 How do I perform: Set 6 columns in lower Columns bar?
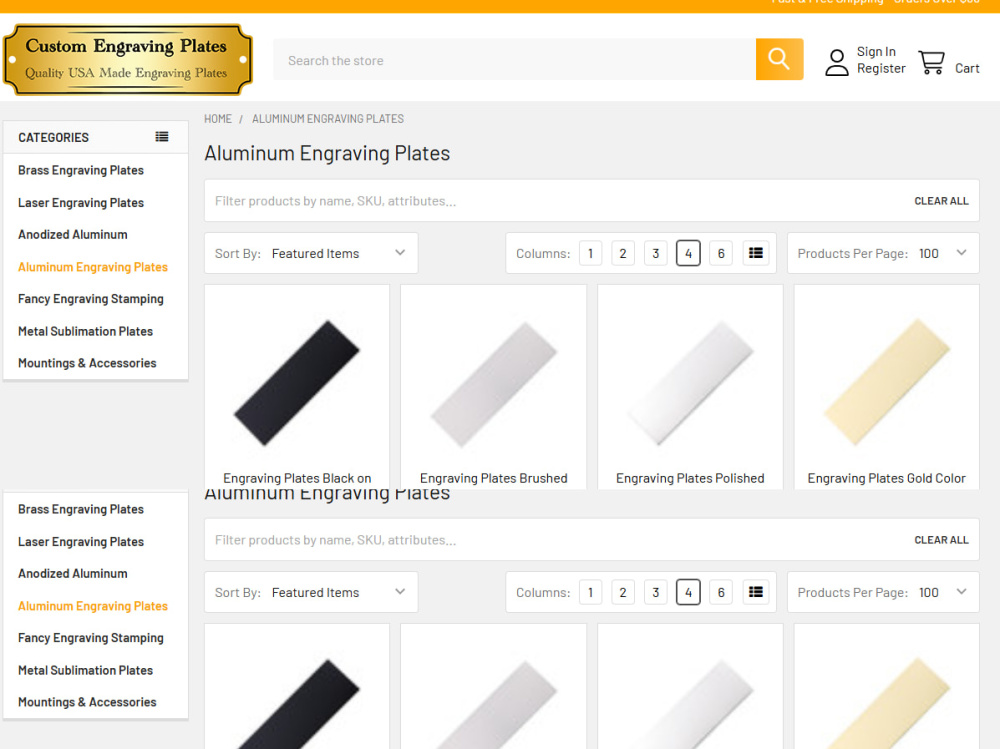pyautogui.click(x=721, y=592)
